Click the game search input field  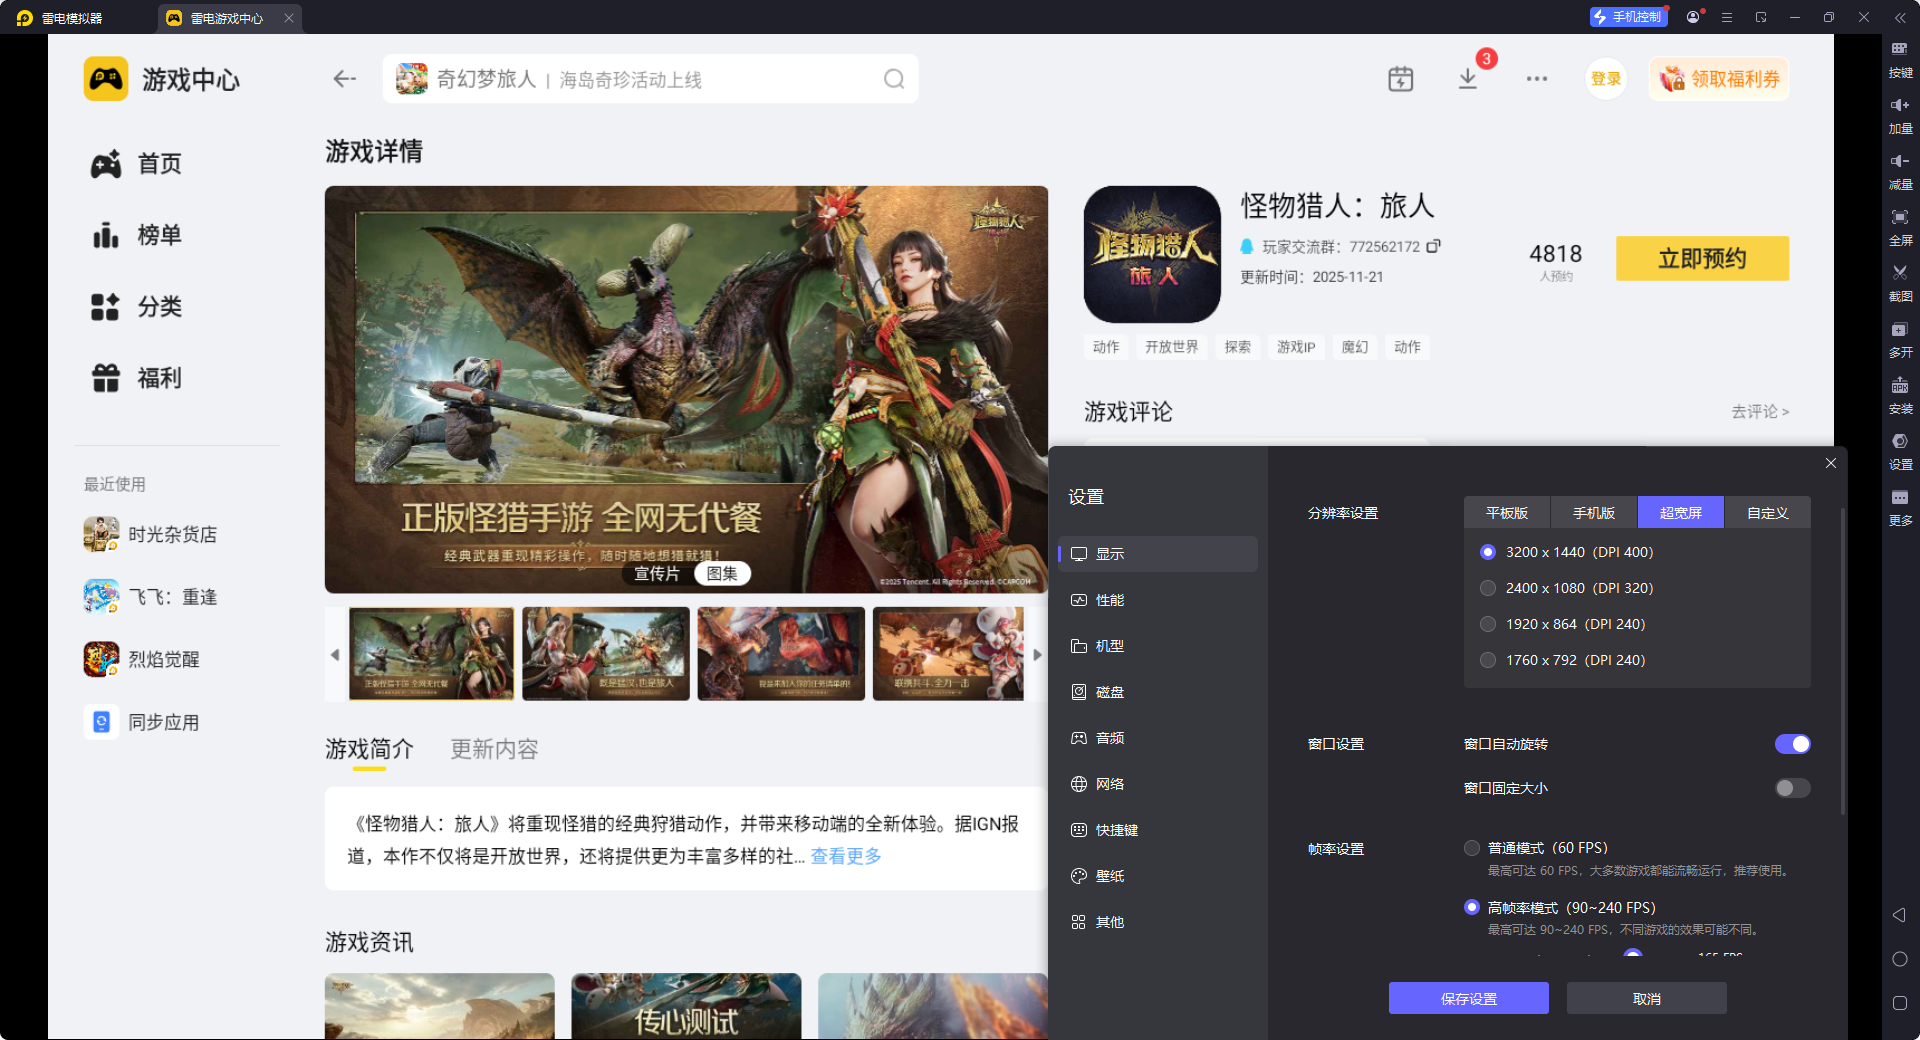coord(650,78)
